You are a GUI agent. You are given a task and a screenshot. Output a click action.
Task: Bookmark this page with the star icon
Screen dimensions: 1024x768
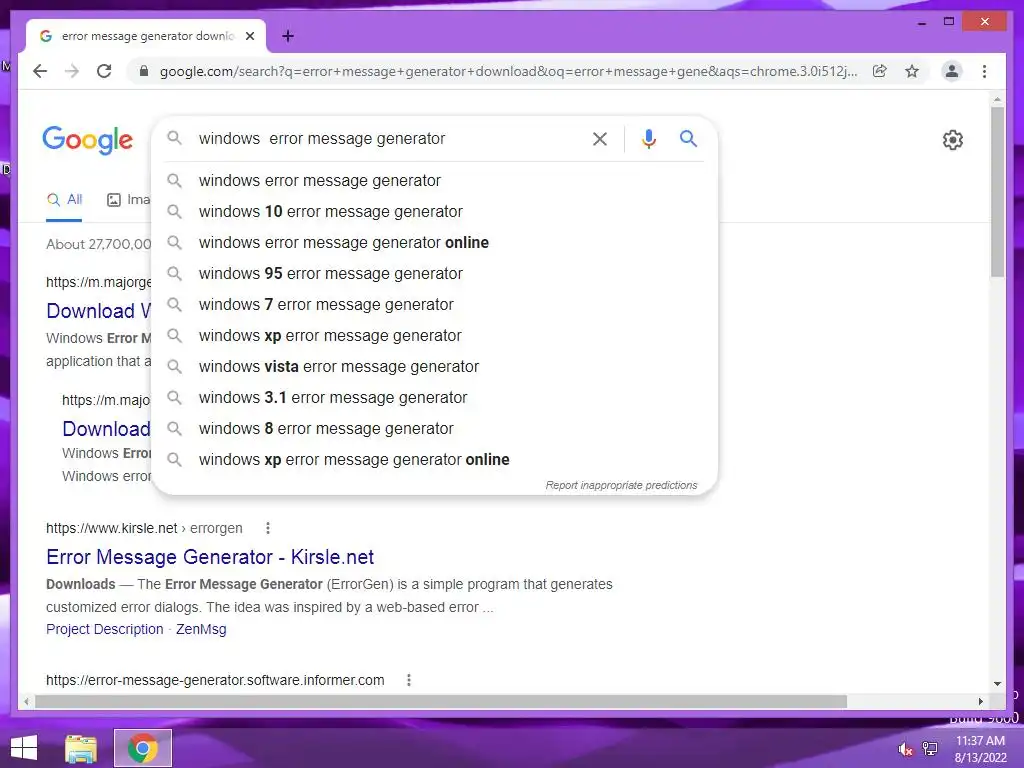(x=912, y=71)
